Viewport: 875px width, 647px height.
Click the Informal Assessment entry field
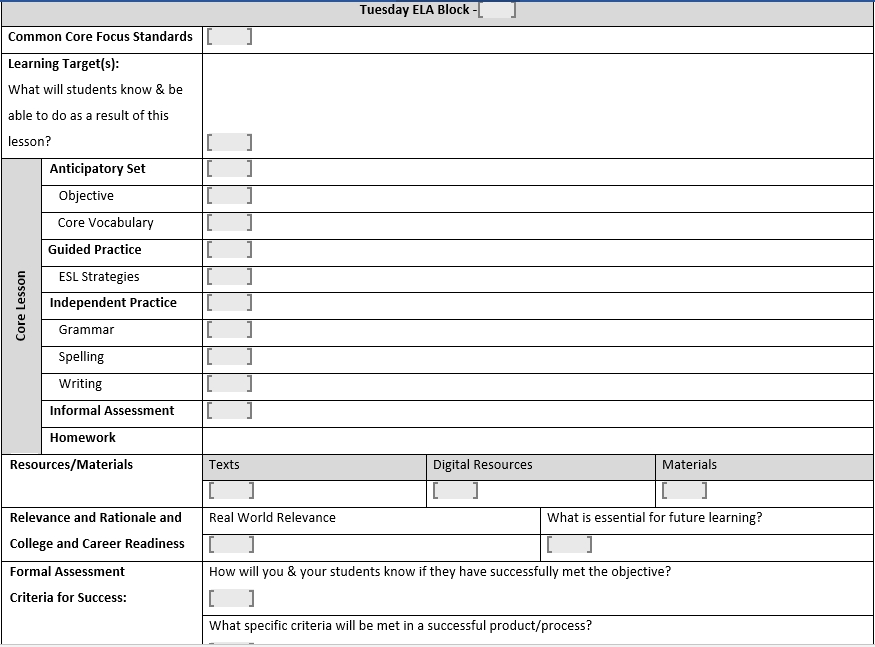click(229, 410)
